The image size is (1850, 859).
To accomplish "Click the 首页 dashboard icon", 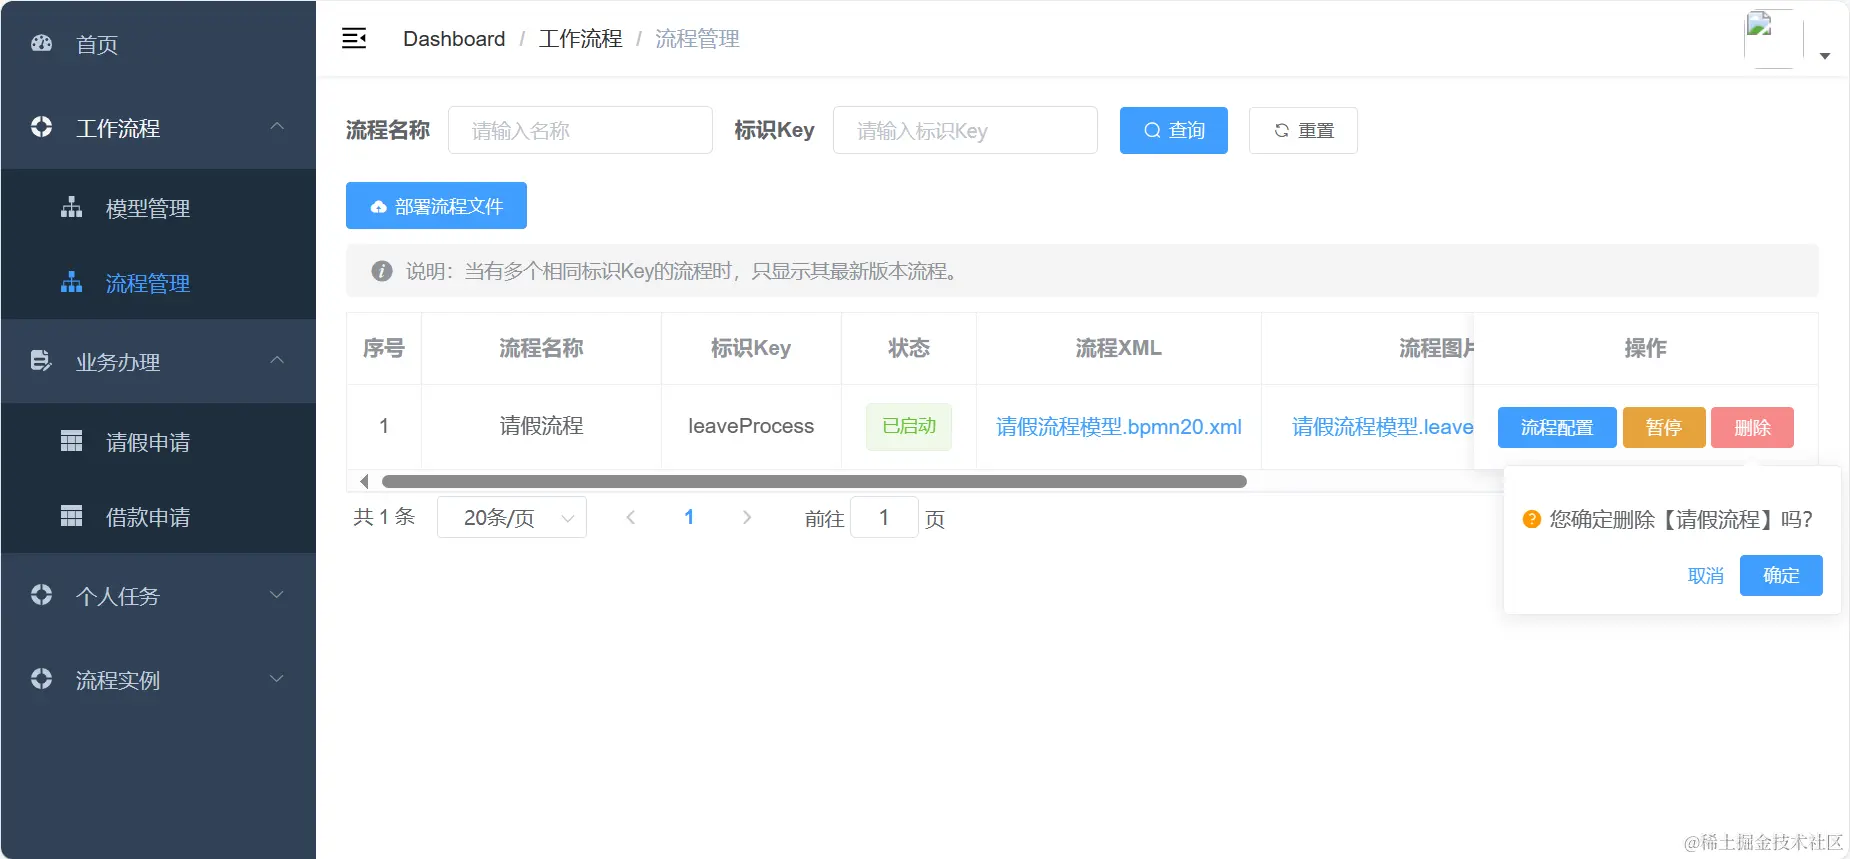I will point(41,43).
